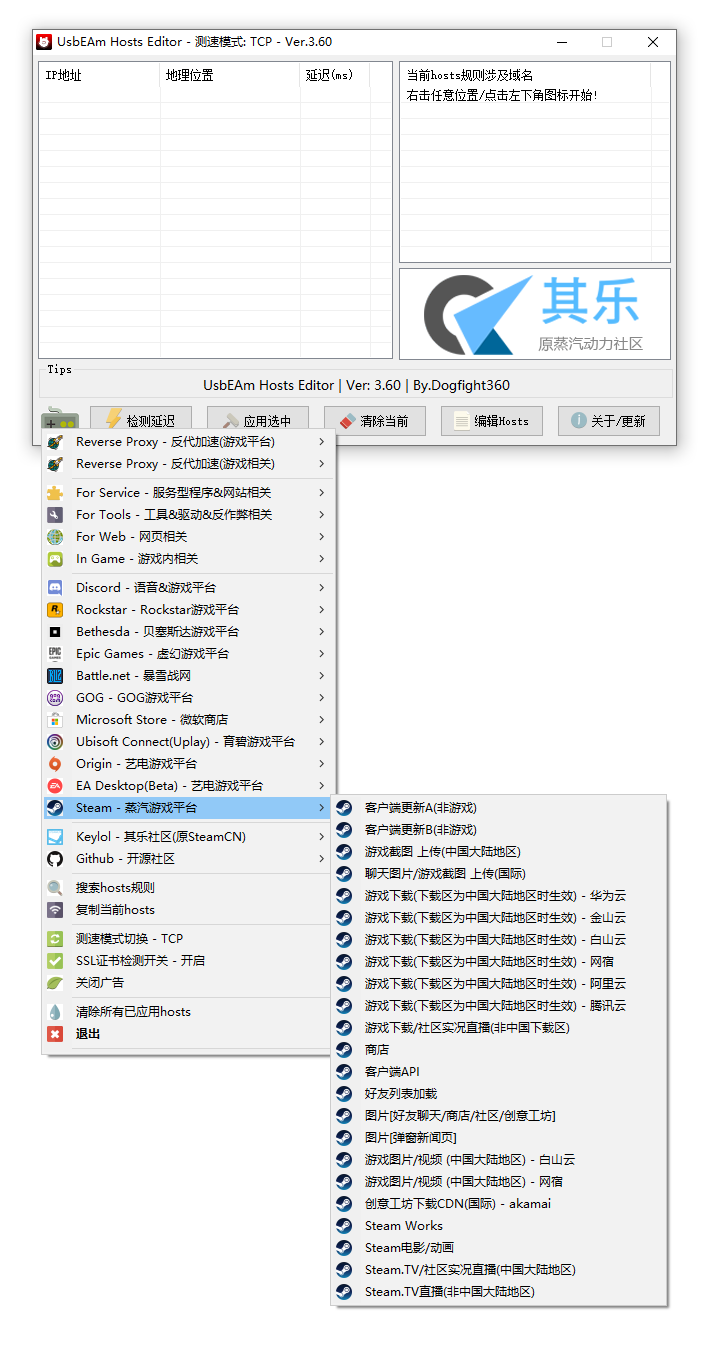Image resolution: width=717 pixels, height=1345 pixels.
Task: Click the red X icon beside 退出
Action: click(x=56, y=1034)
